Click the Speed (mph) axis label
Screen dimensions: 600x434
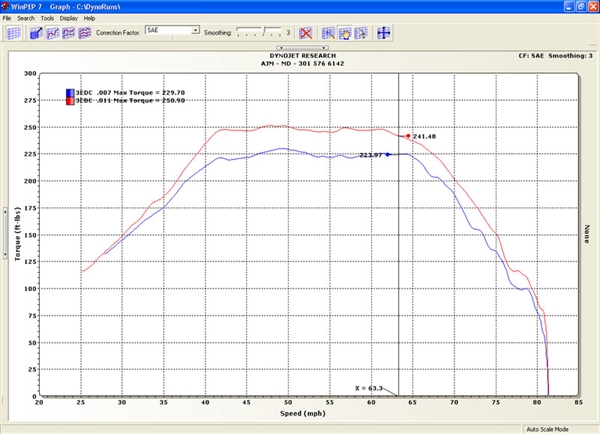coord(303,413)
